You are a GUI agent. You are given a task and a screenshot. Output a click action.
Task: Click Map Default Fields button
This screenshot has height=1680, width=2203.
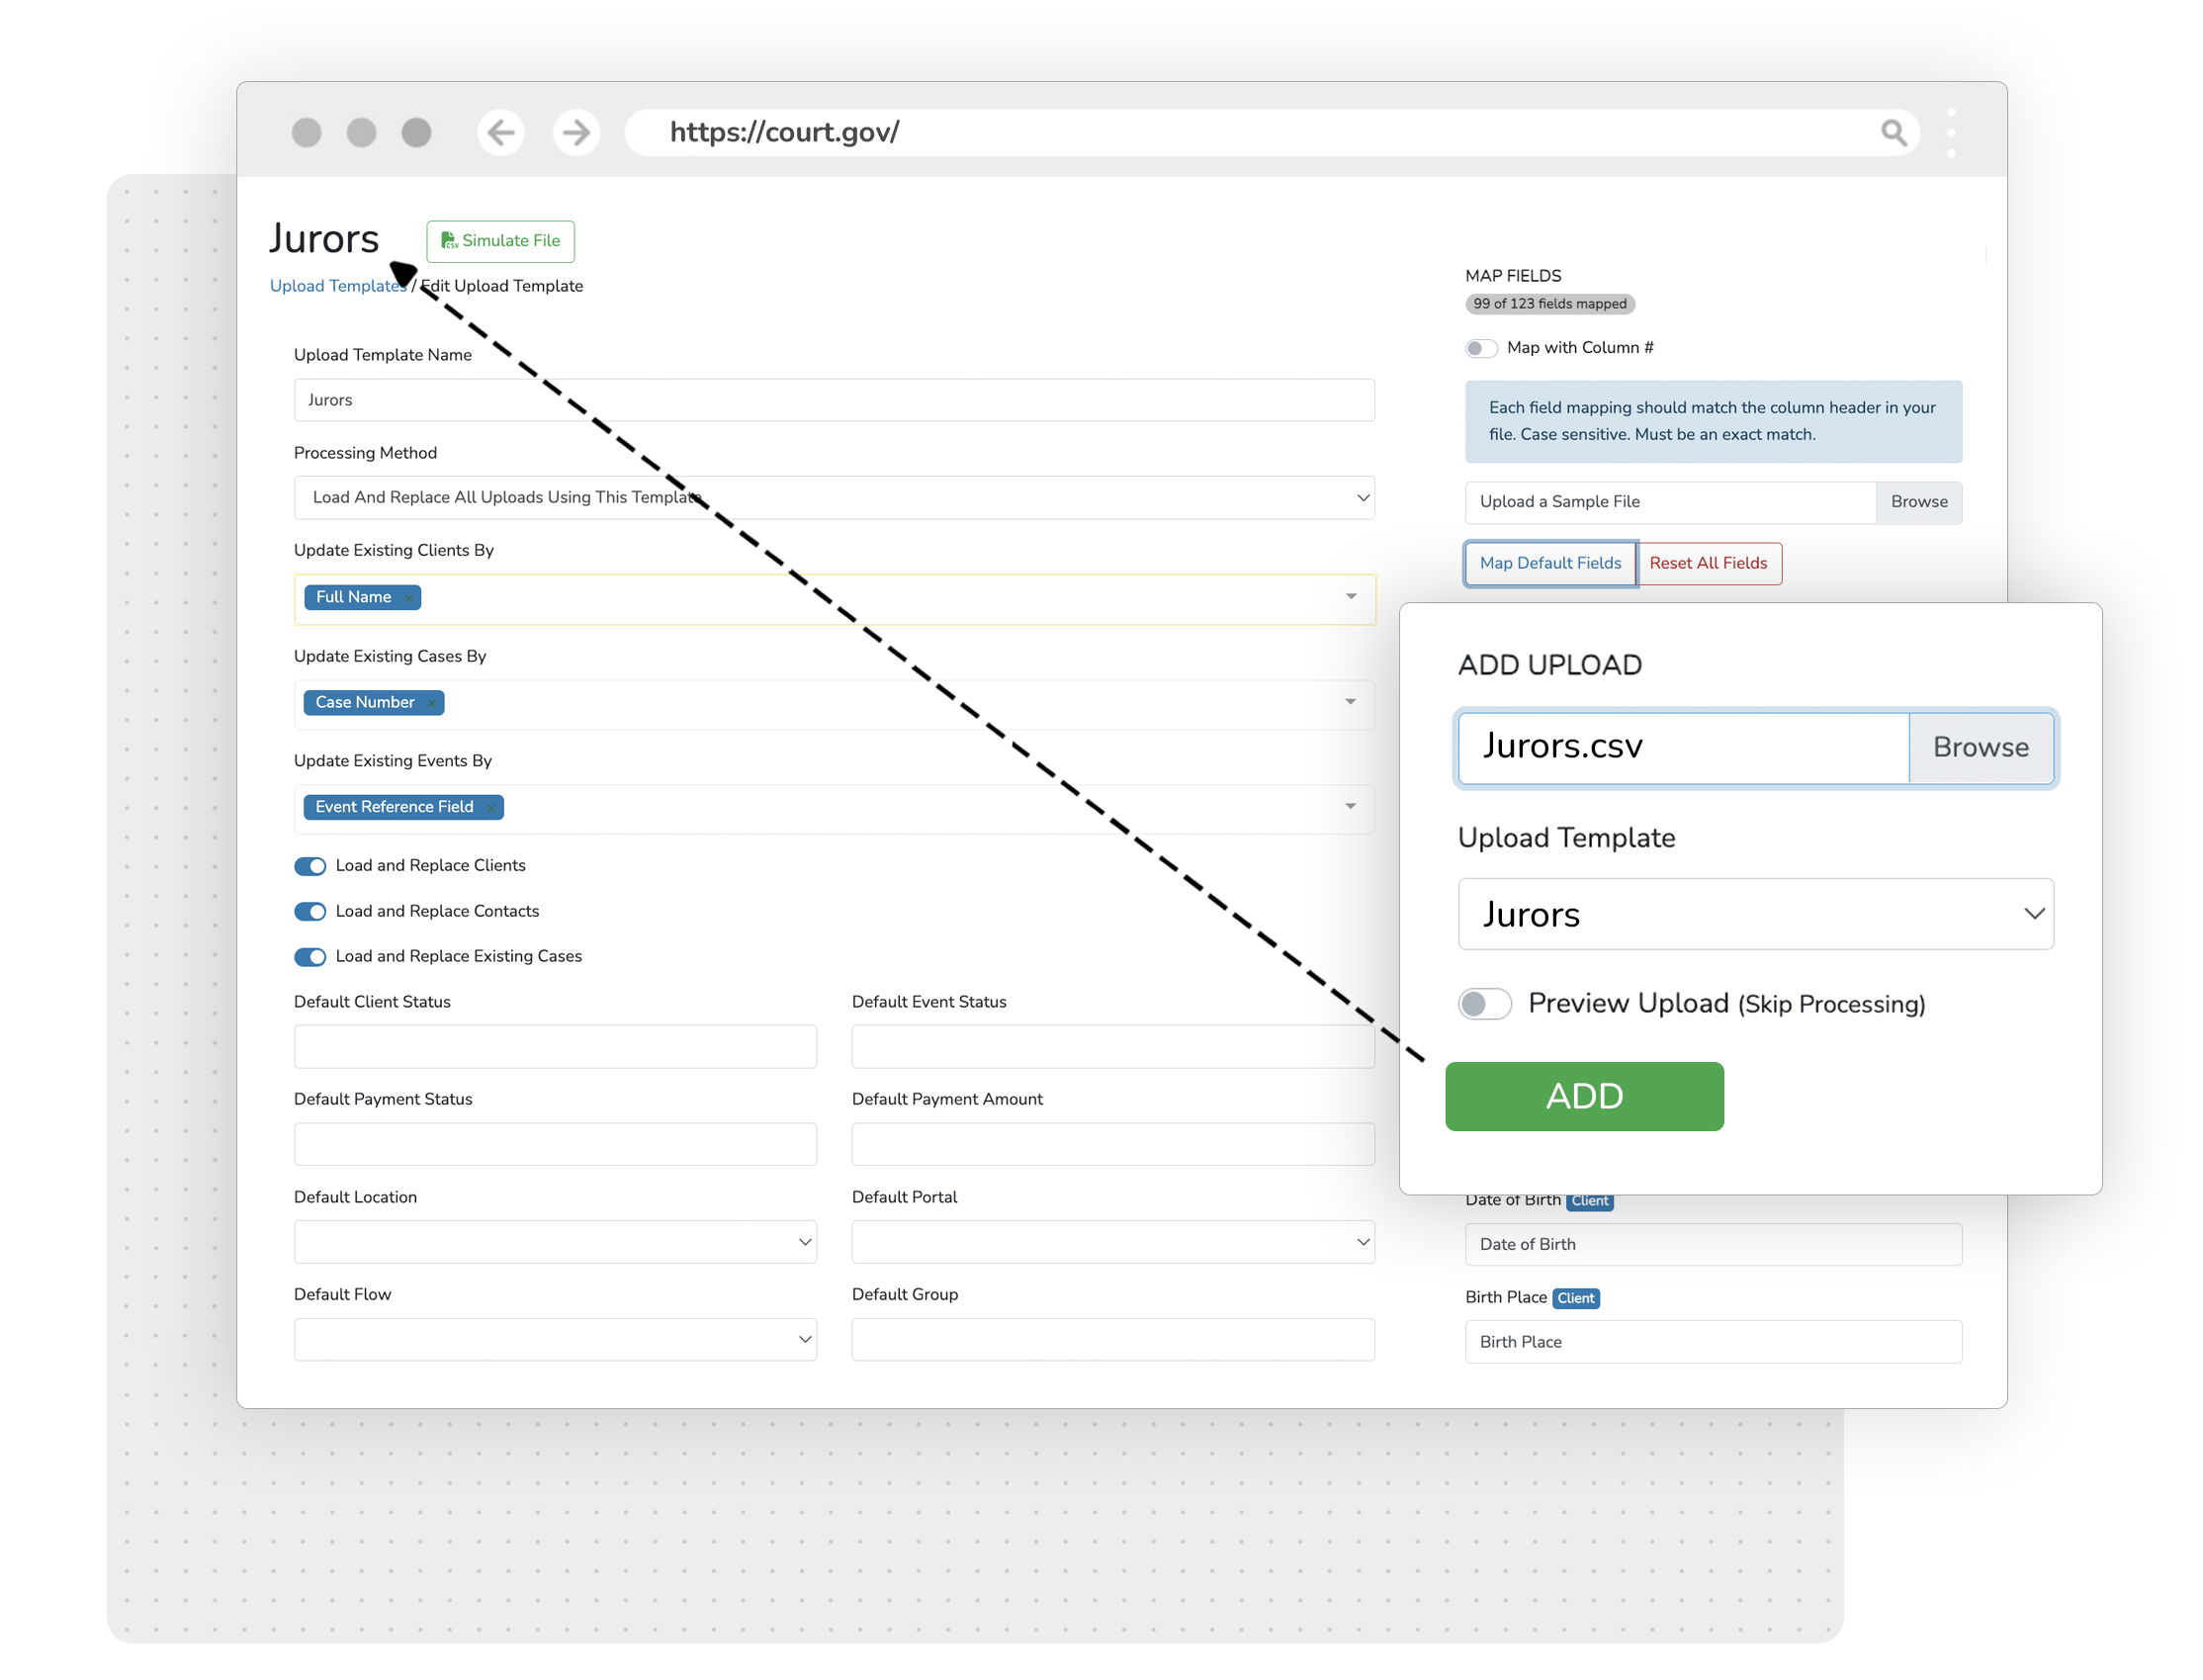pyautogui.click(x=1549, y=563)
